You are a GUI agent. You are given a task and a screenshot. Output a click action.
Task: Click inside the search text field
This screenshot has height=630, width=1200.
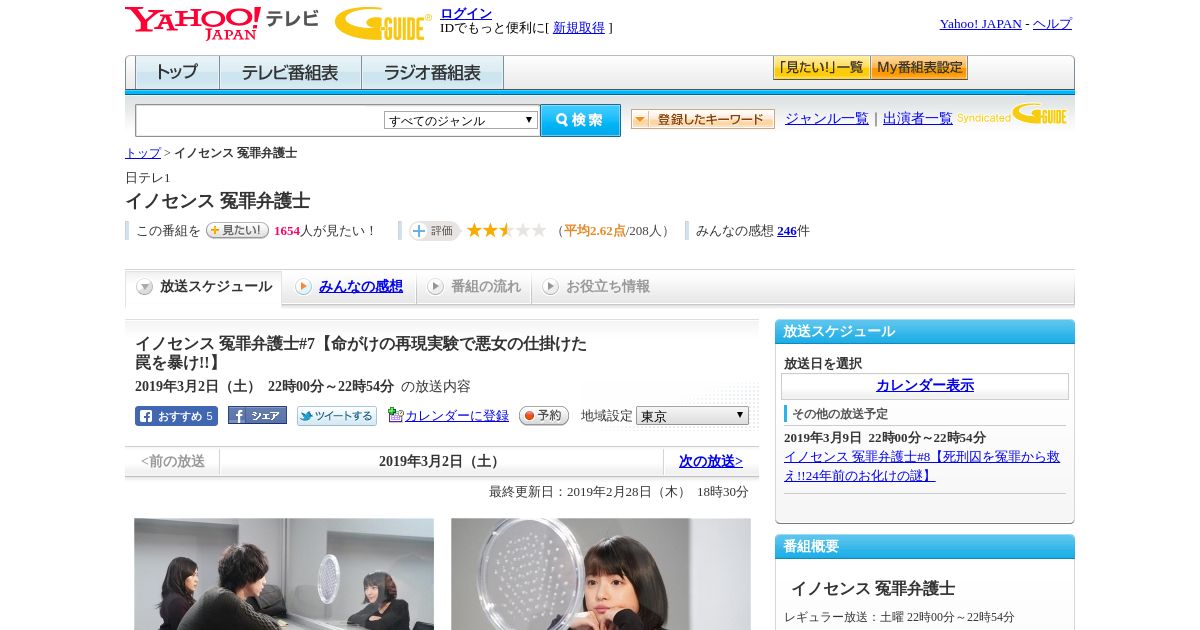pos(260,121)
